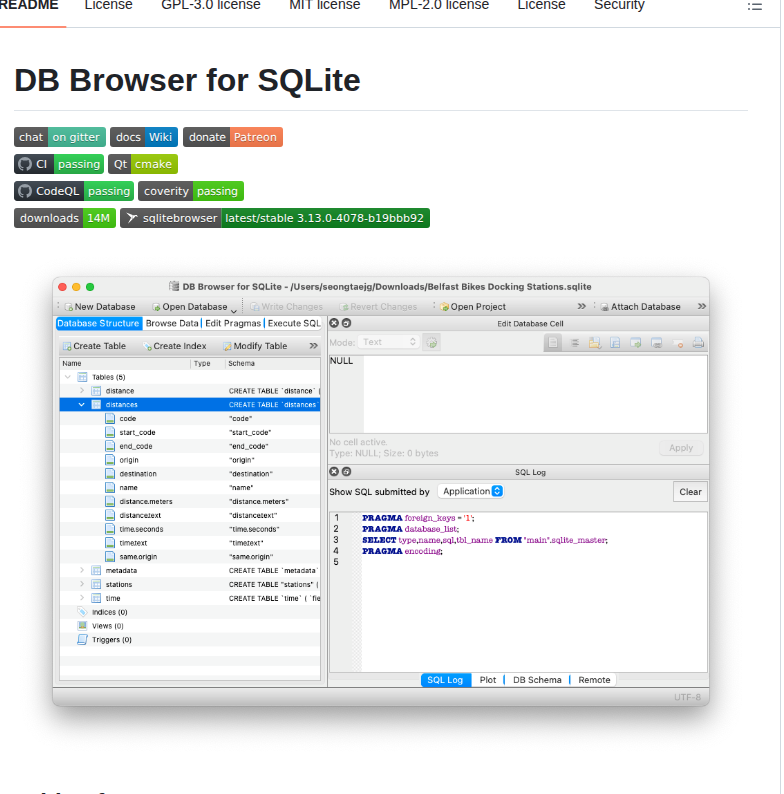Open the downloads 14M badge

[x=65, y=218]
